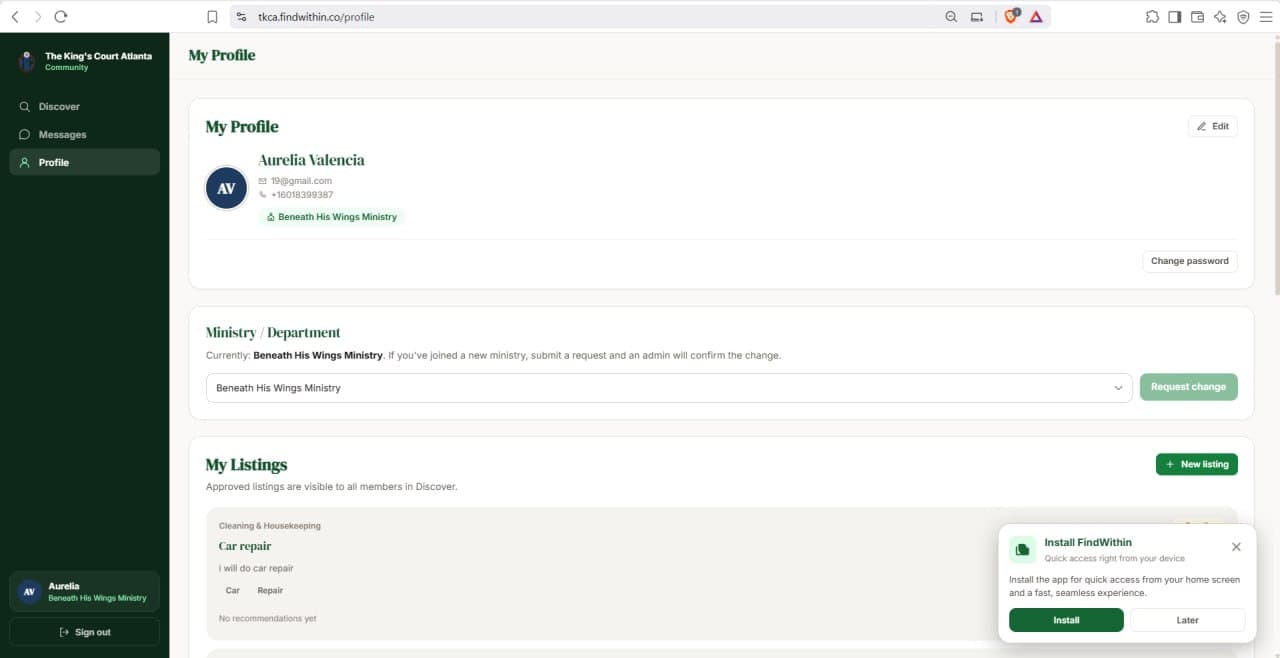1280x658 pixels.
Task: Click the FindWithin app icon in install popup
Action: coord(1023,549)
